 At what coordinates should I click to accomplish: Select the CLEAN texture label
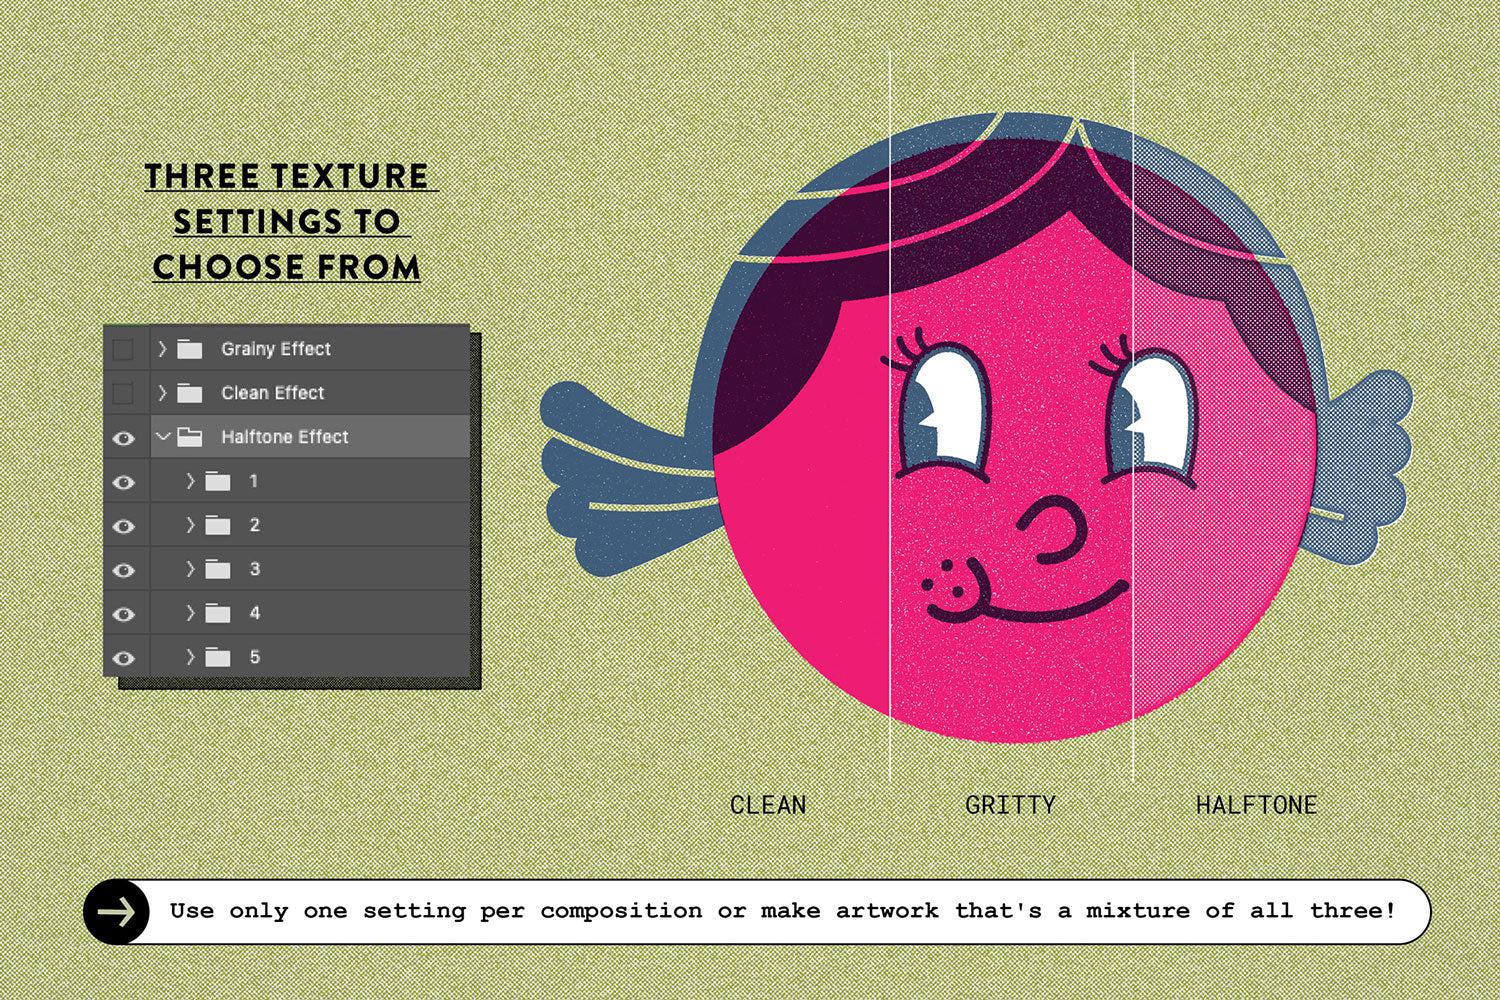coord(770,803)
